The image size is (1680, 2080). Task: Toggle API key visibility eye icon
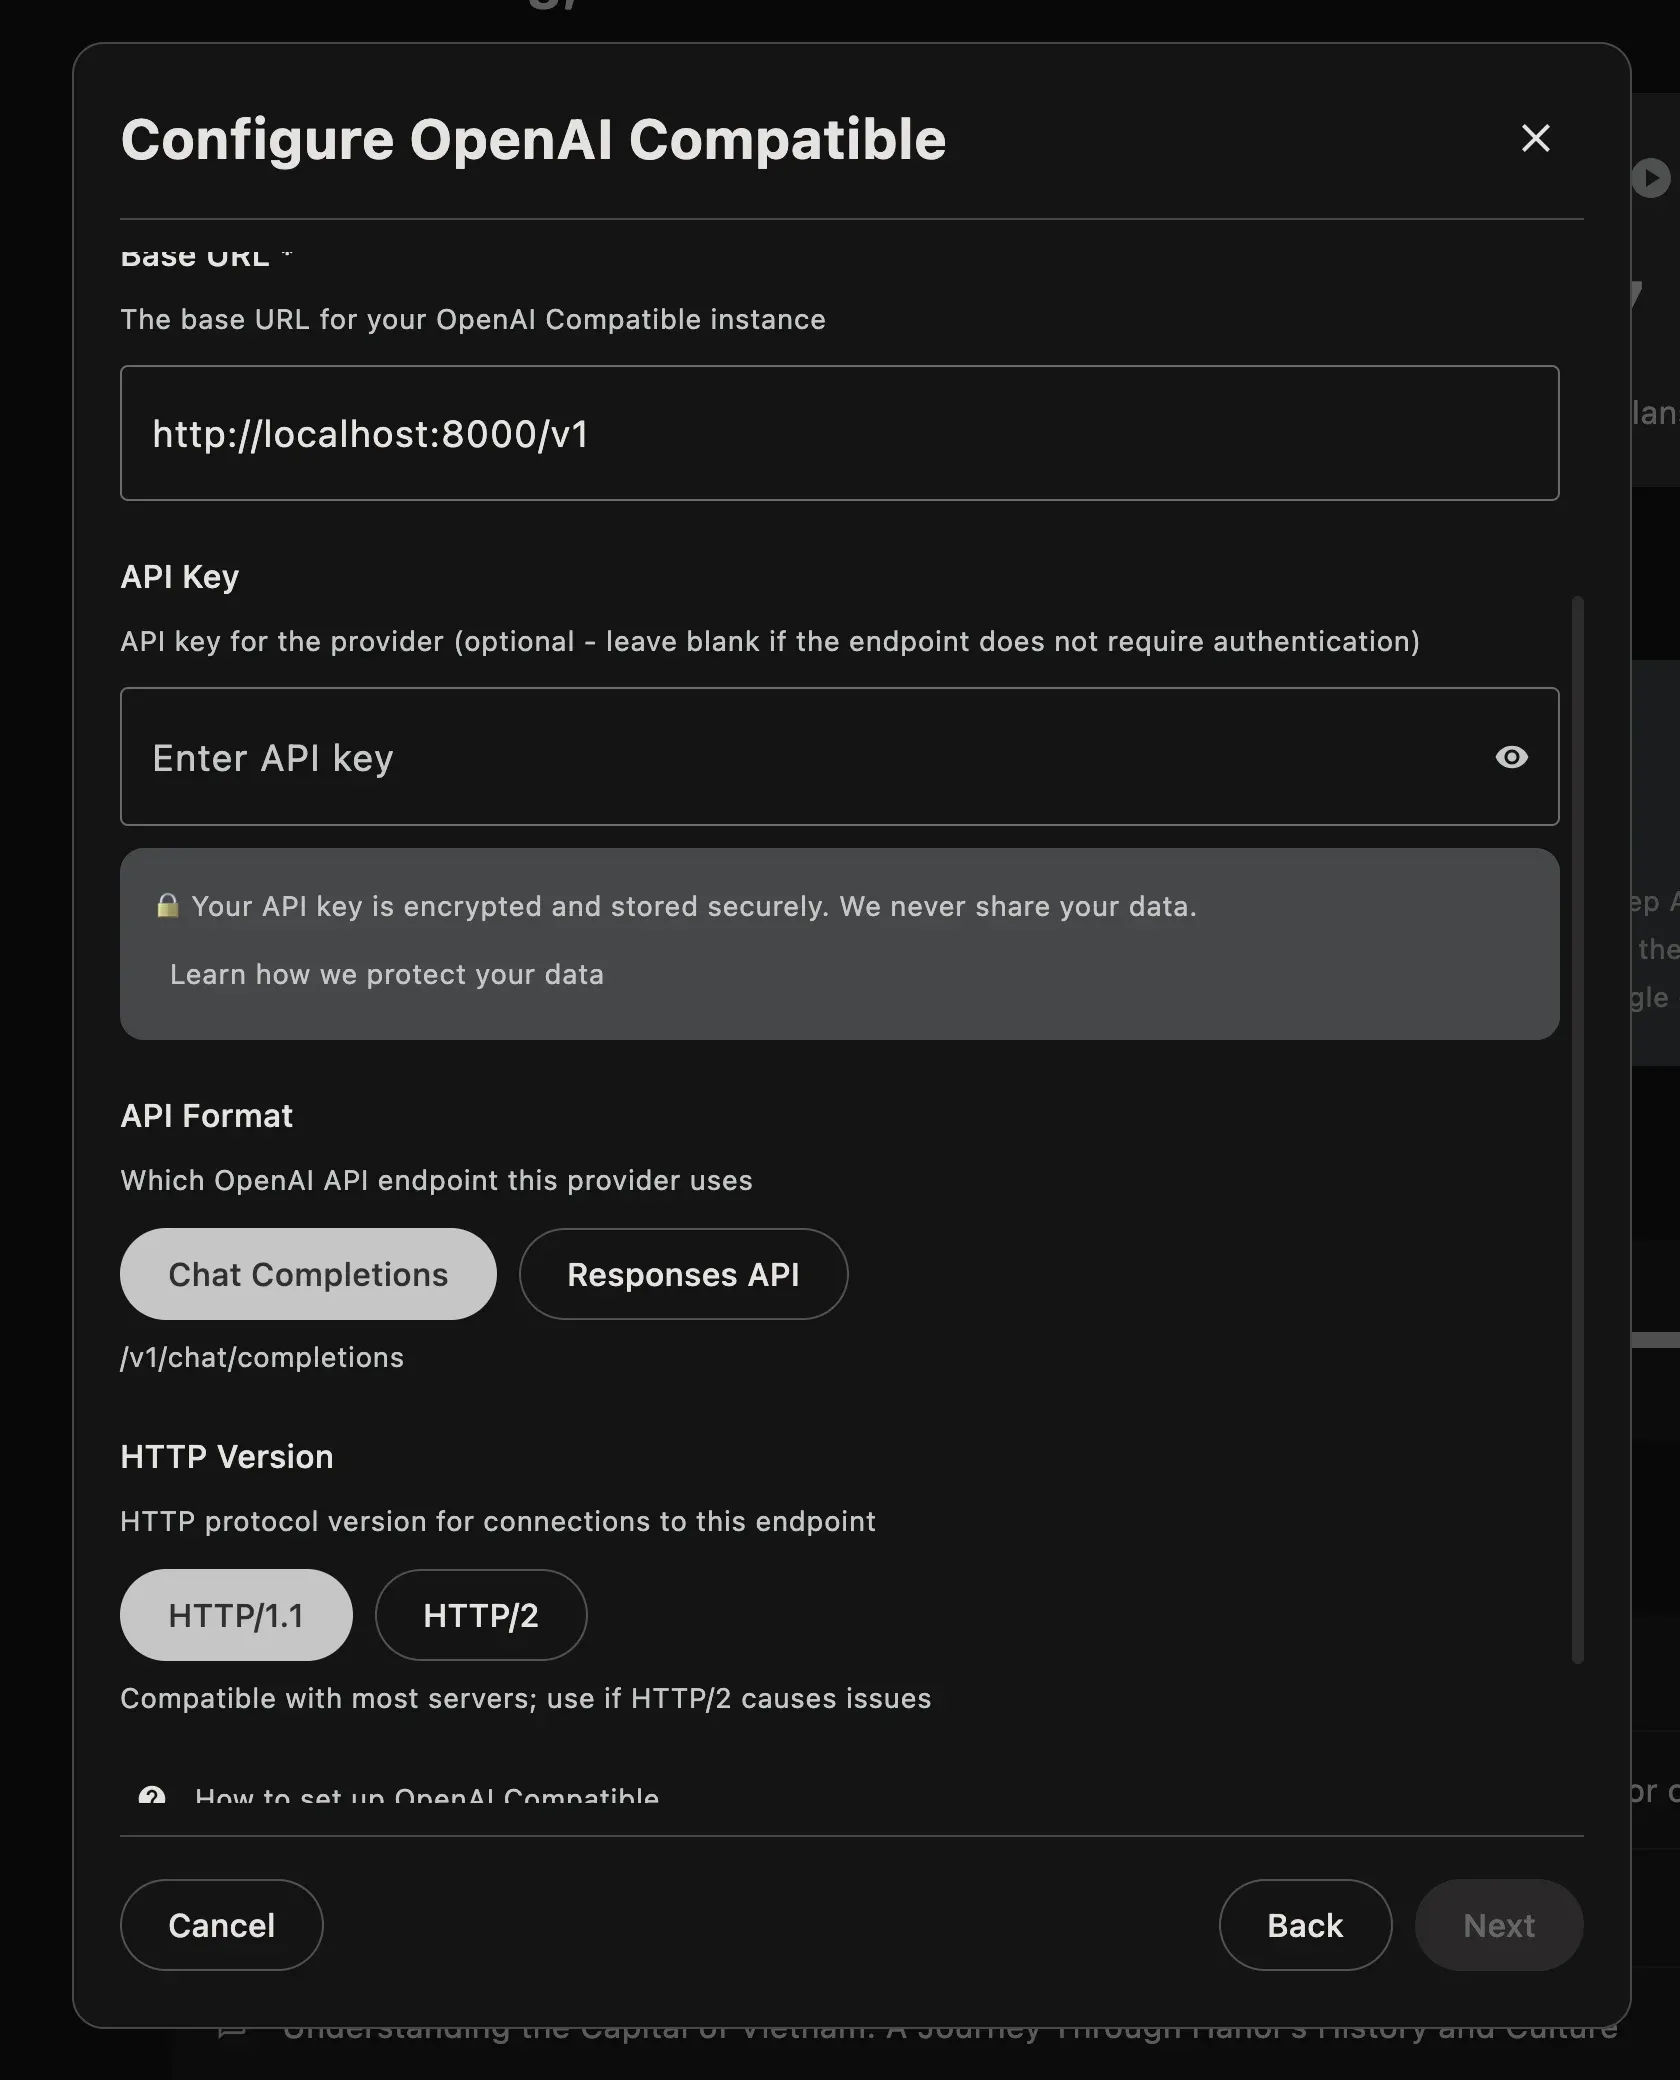tap(1511, 757)
